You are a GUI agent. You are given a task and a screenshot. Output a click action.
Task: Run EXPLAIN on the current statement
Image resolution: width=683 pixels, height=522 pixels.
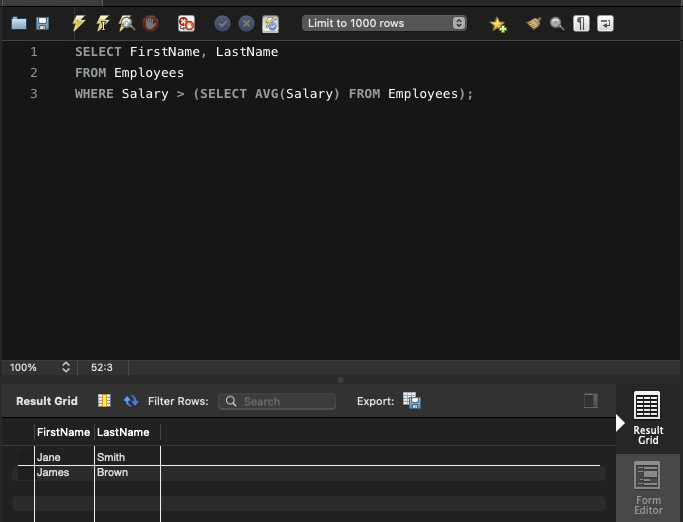tap(126, 23)
